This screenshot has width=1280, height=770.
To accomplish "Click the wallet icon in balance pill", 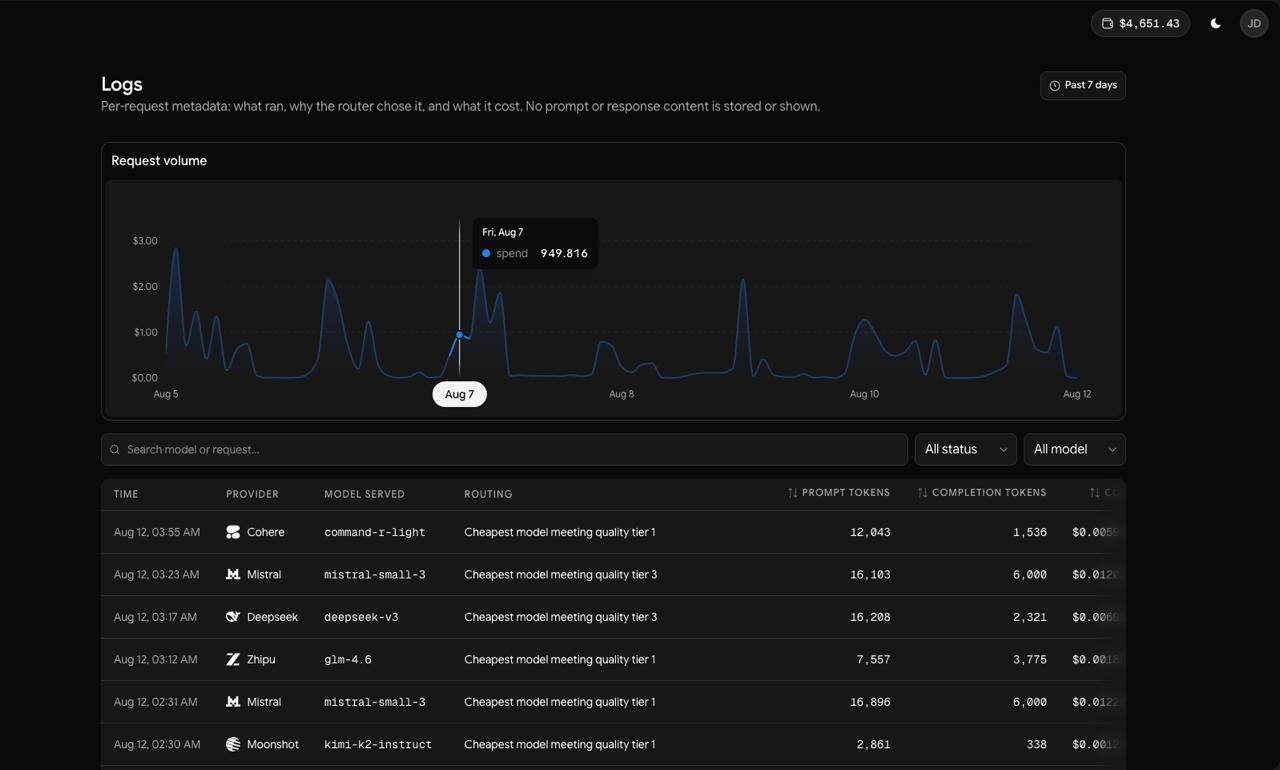I will (1107, 23).
